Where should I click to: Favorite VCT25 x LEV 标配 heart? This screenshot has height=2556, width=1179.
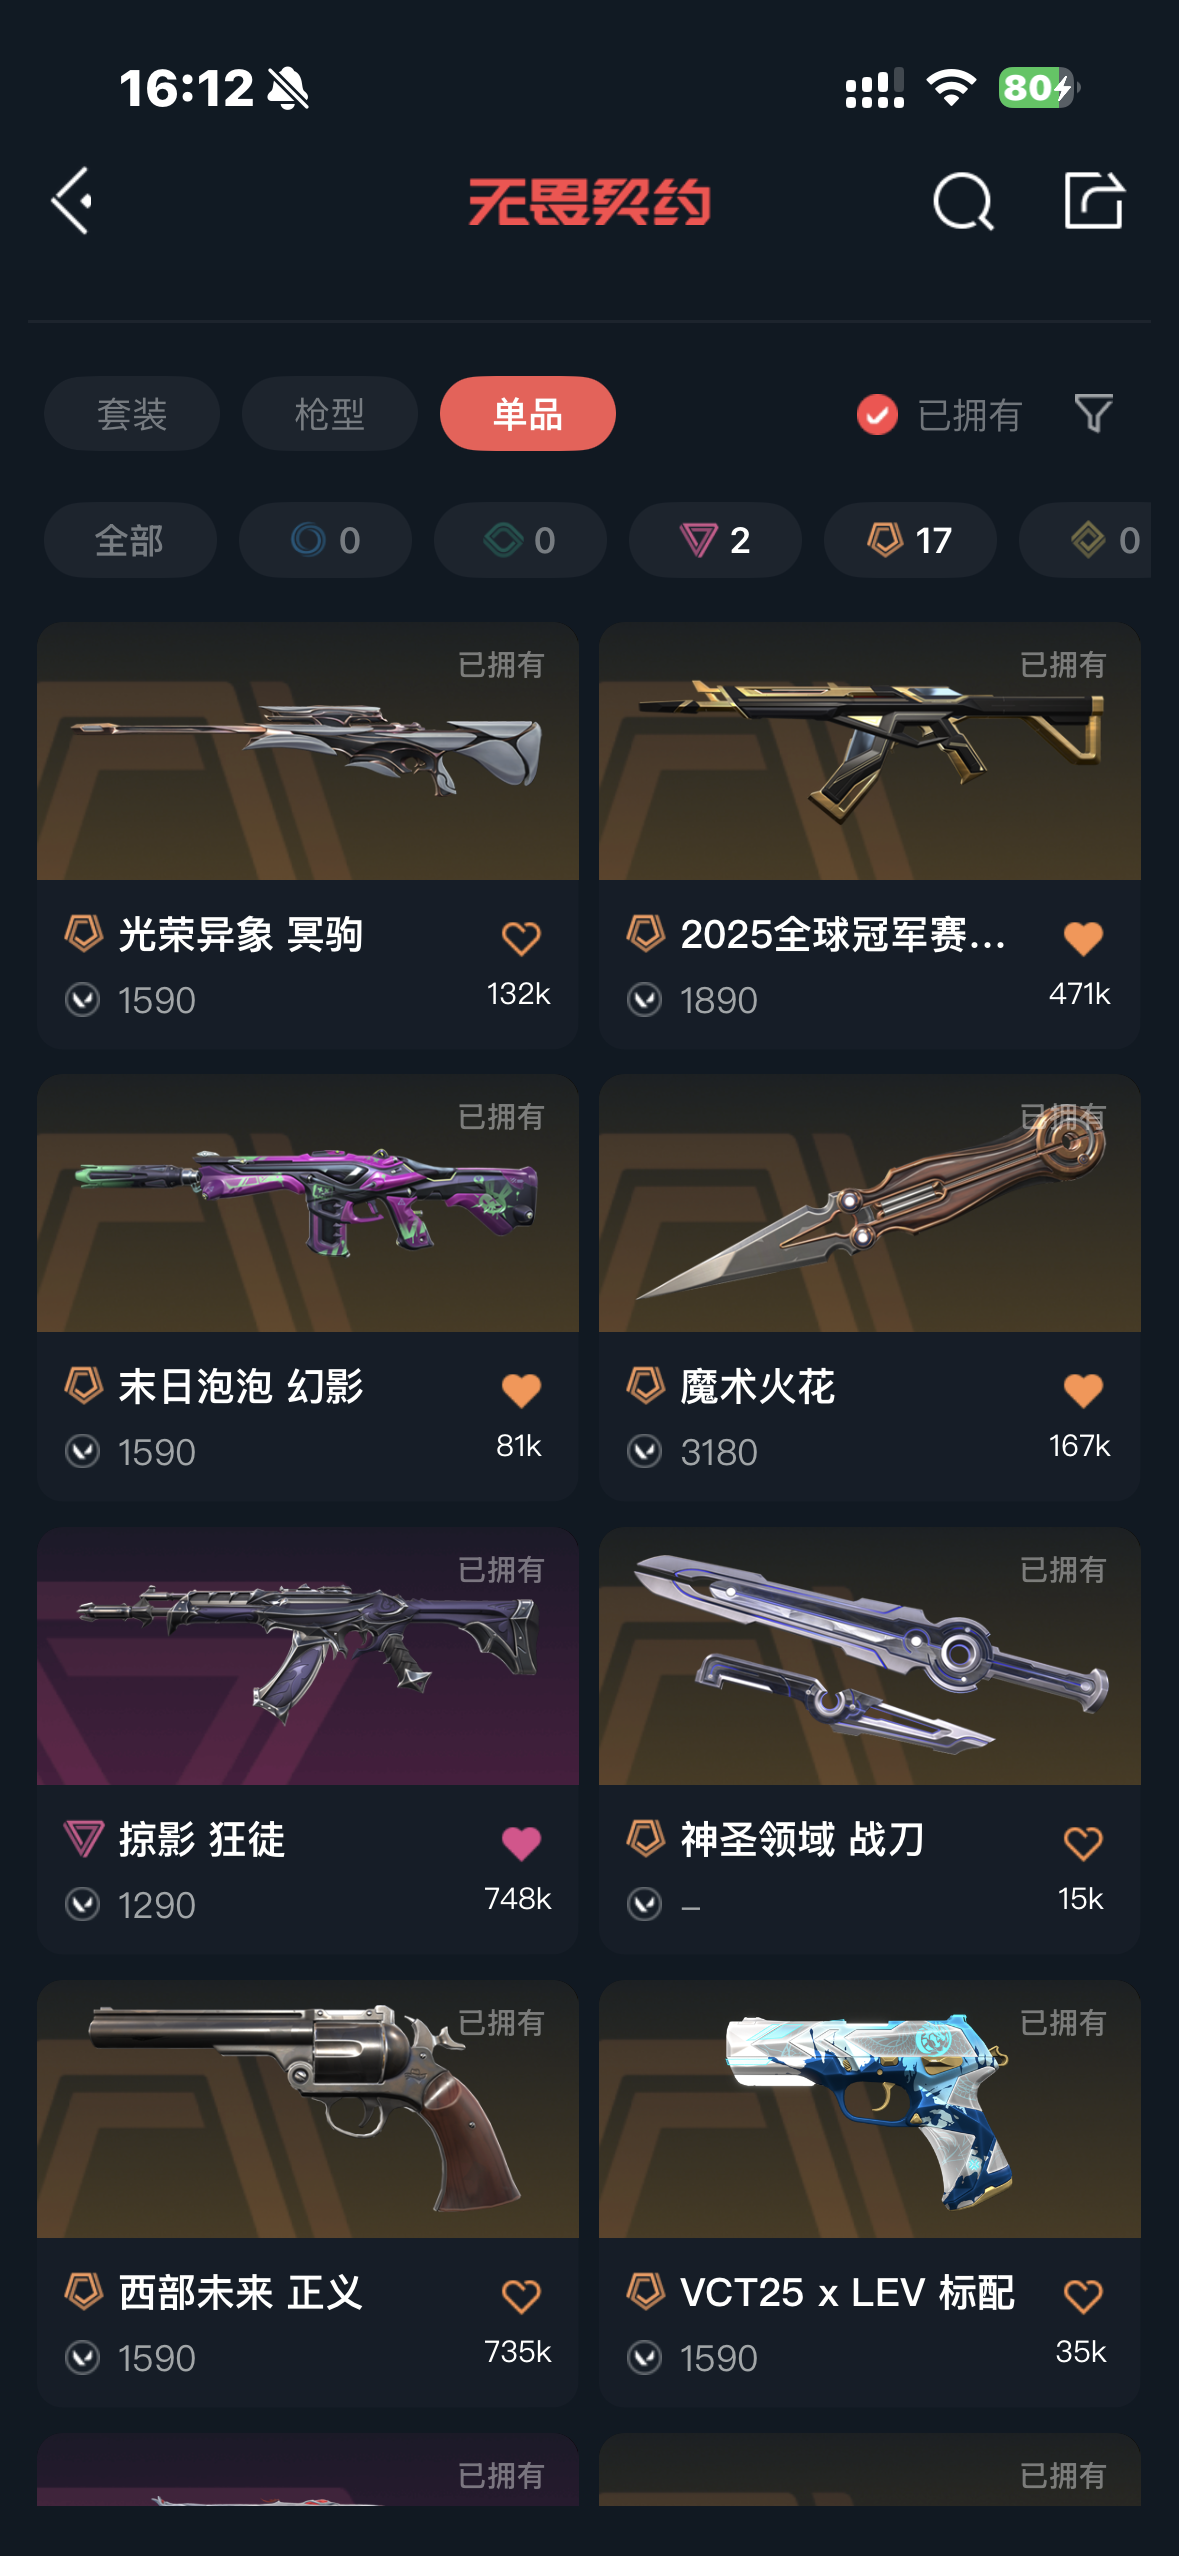pyautogui.click(x=1083, y=2295)
